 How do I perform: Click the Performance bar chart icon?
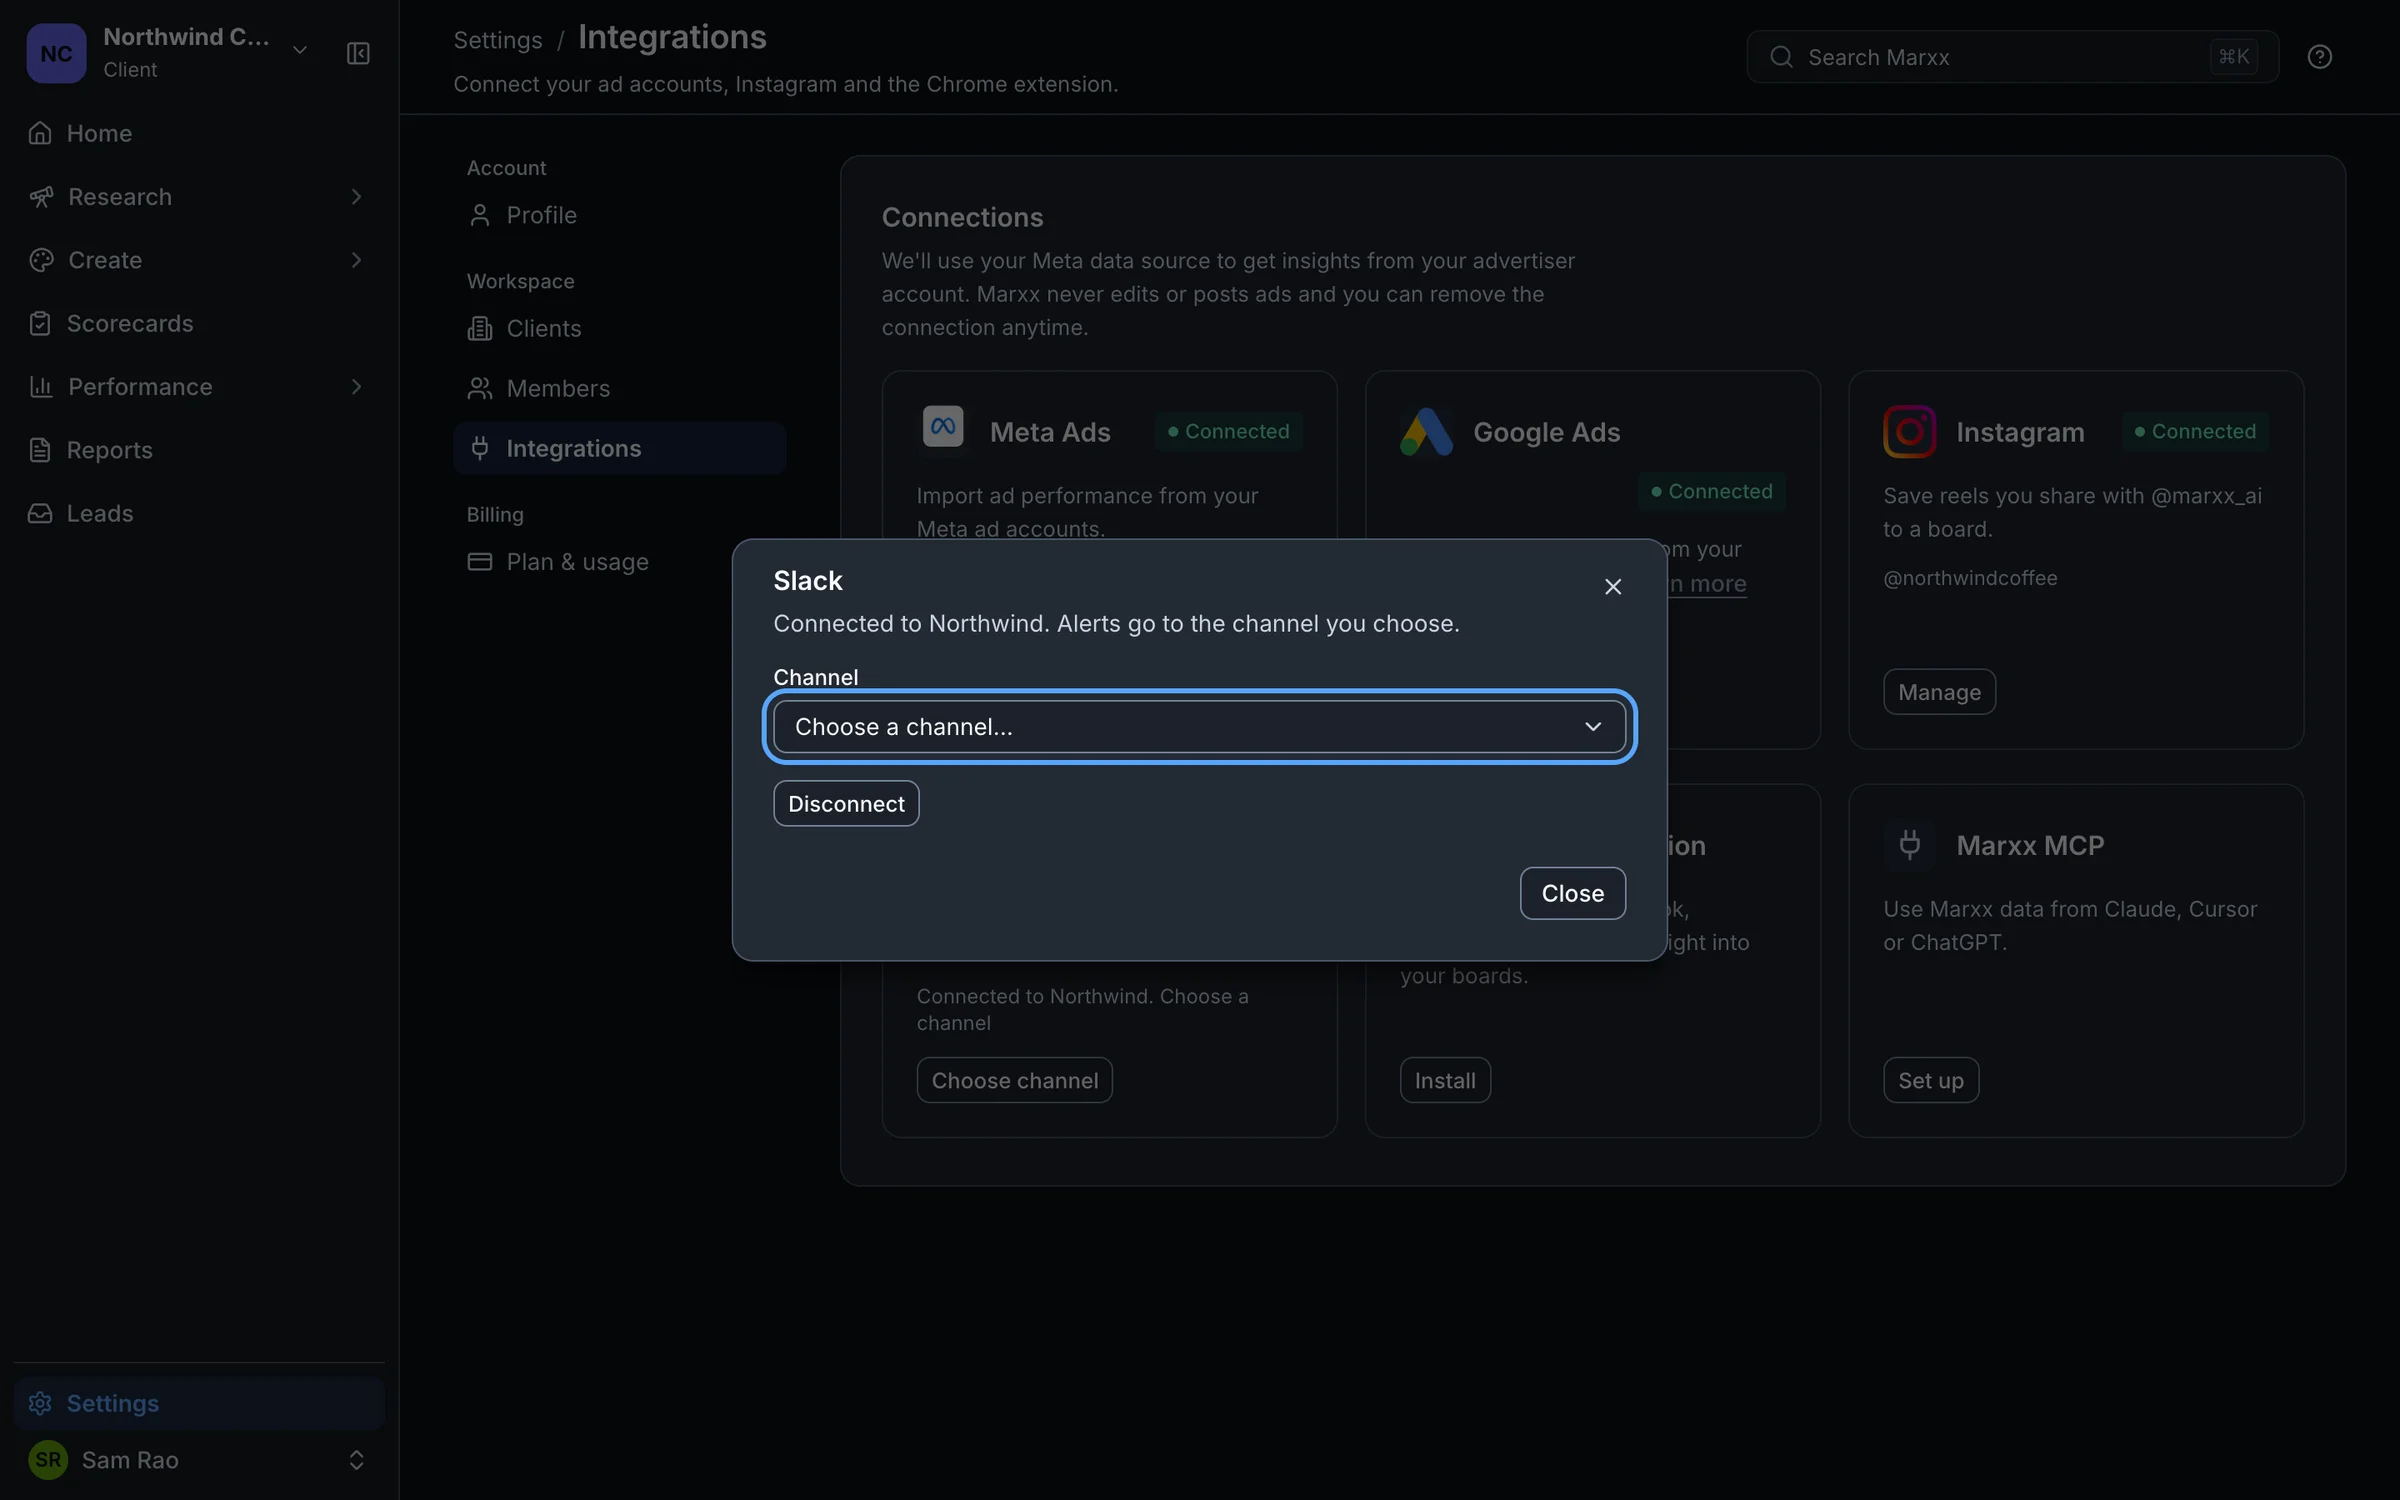click(x=41, y=387)
